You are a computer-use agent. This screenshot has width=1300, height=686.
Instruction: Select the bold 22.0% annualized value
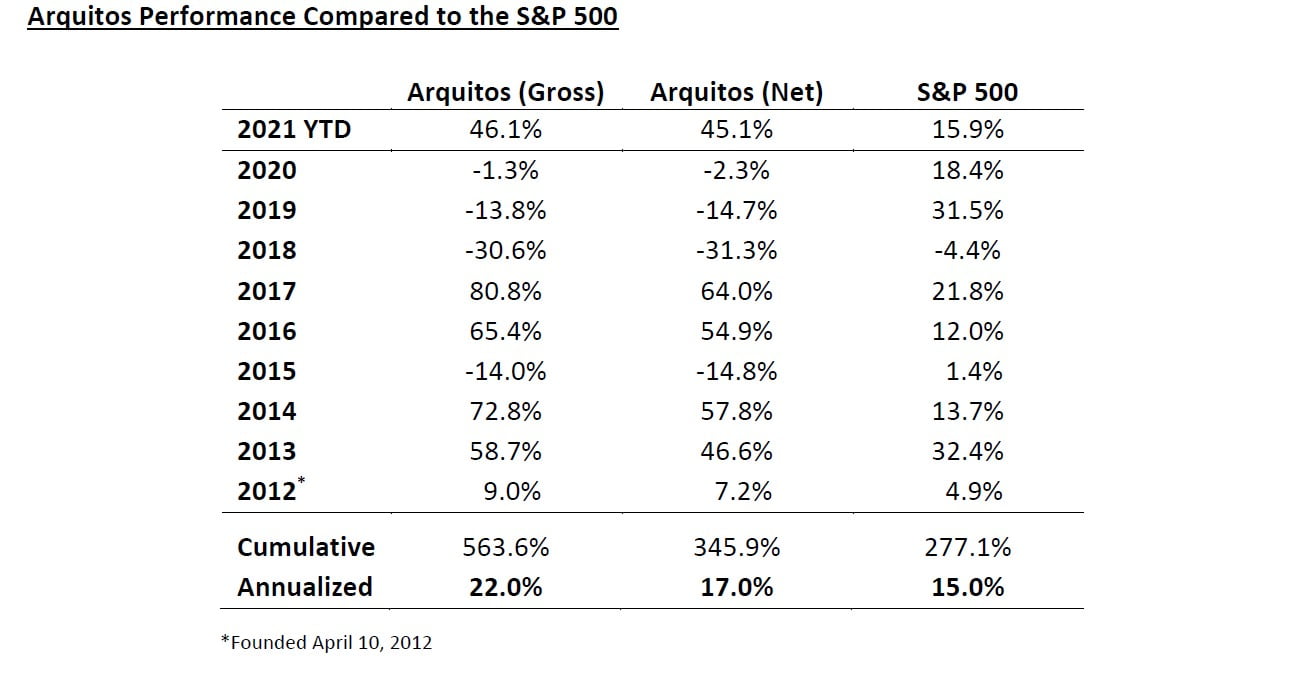pyautogui.click(x=505, y=587)
